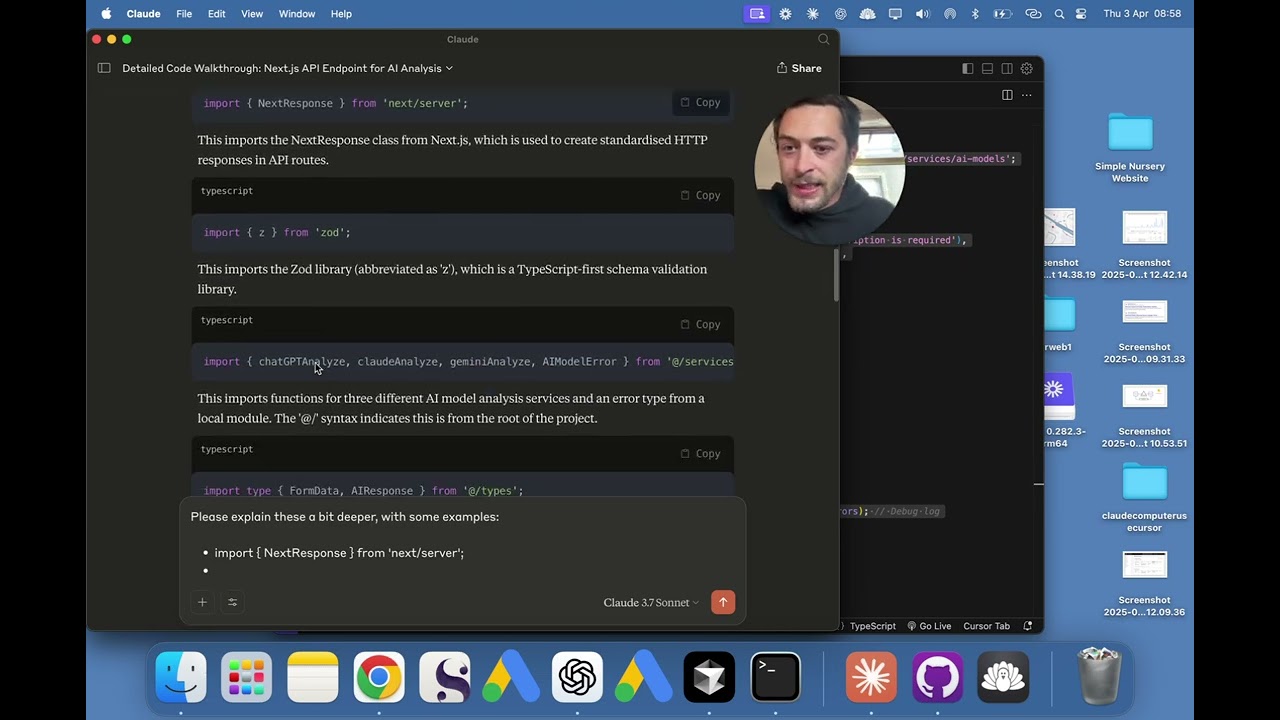The width and height of the screenshot is (1280, 720).
Task: Open the Window menu
Action: [x=296, y=14]
